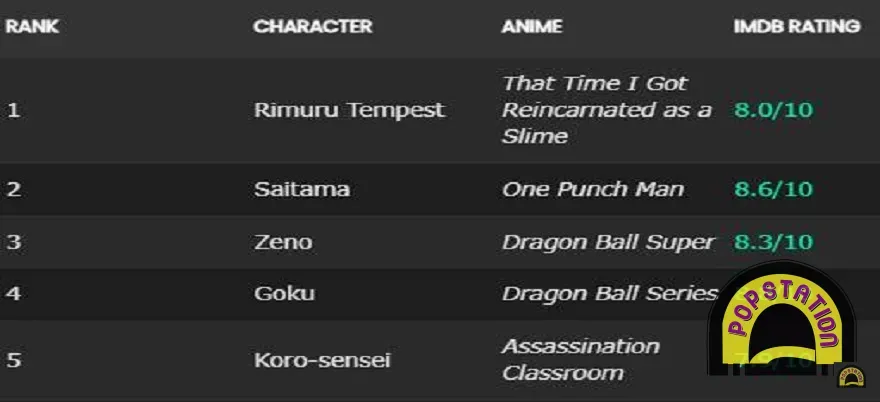Click the 8.0/10 rating value
The width and height of the screenshot is (880, 402).
pyautogui.click(x=773, y=110)
